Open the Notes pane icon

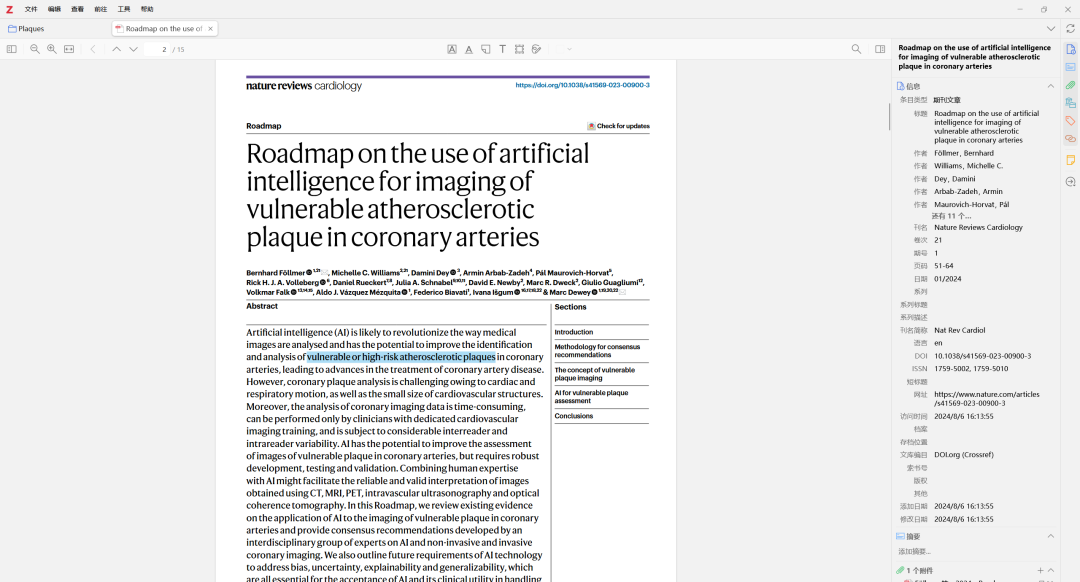[x=1070, y=160]
